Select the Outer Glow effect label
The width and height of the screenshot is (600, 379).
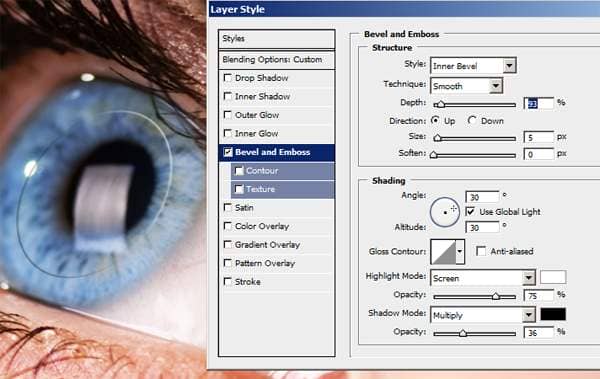point(257,115)
